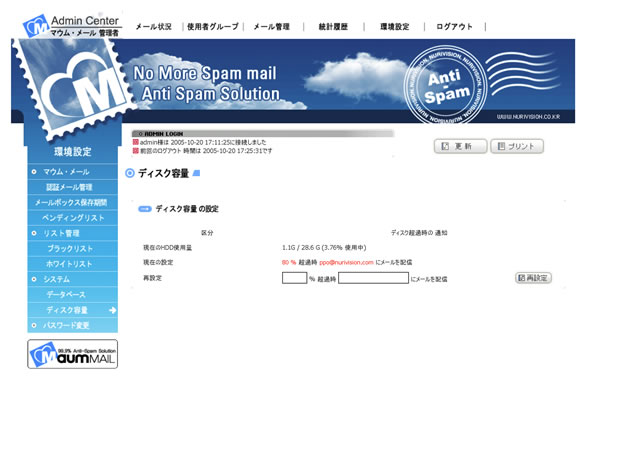Image resolution: width=640 pixels, height=452 pixels.
Task: Click the admin login time line
Action: [x=203, y=142]
